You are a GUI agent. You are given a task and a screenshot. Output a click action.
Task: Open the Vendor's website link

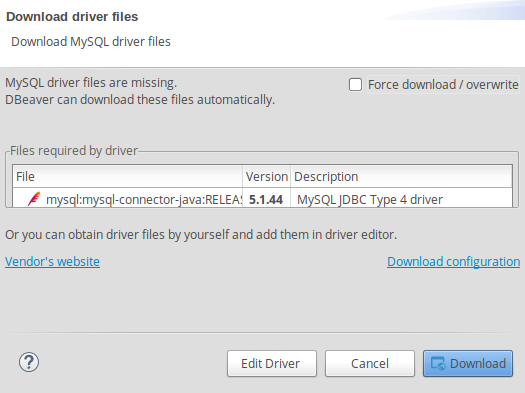pyautogui.click(x=52, y=261)
